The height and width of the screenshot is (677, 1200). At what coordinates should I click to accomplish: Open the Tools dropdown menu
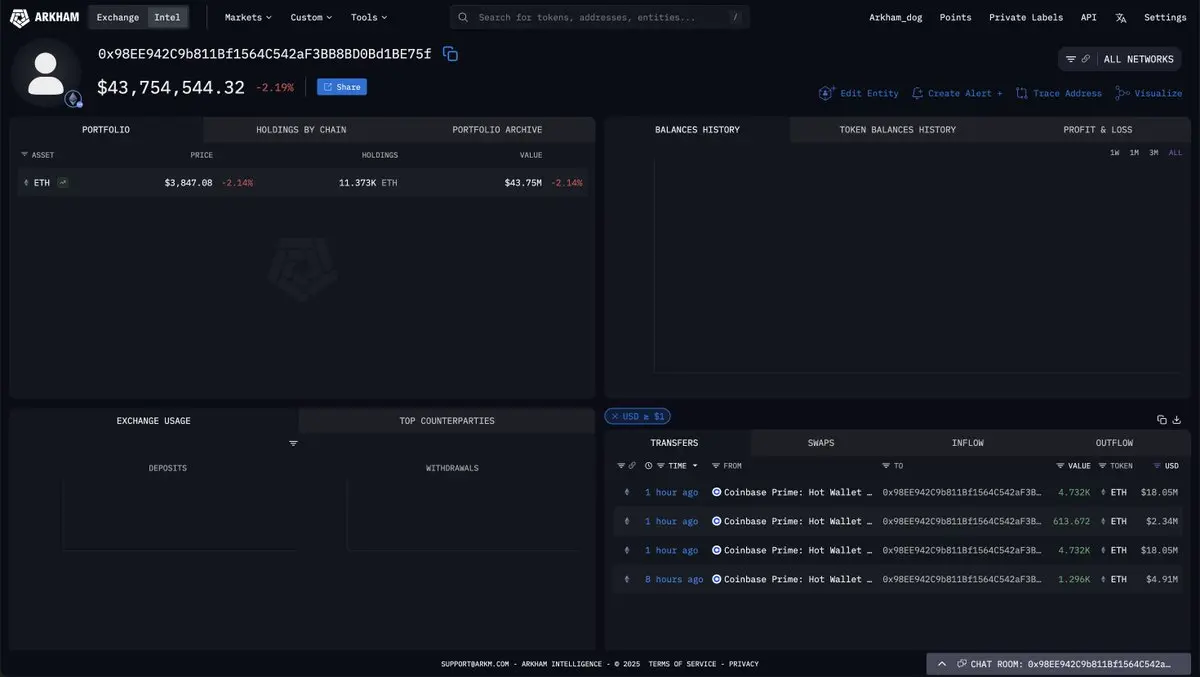[369, 17]
